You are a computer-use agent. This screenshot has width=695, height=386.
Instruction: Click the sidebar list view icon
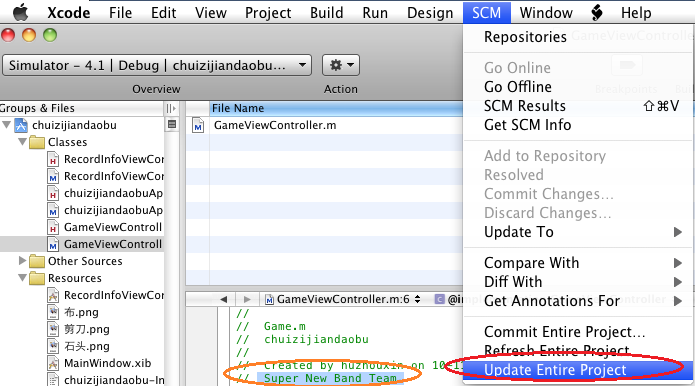pyautogui.click(x=172, y=125)
